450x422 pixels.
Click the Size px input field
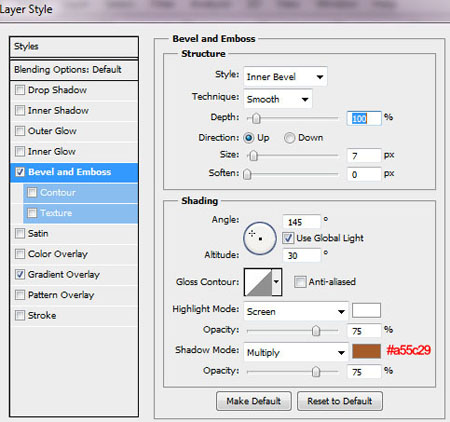[364, 156]
